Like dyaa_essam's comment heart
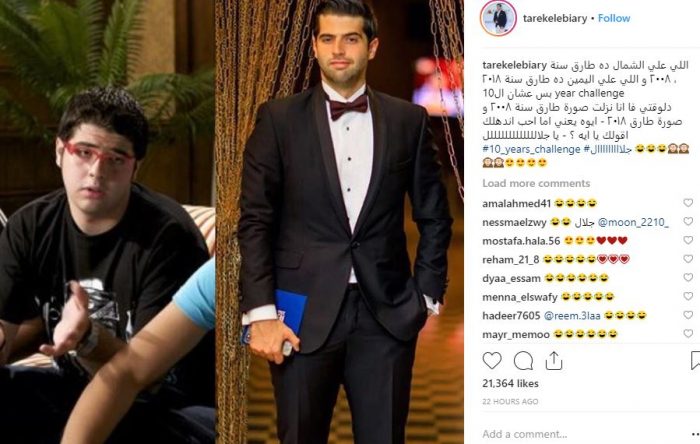The image size is (700, 444). point(688,278)
